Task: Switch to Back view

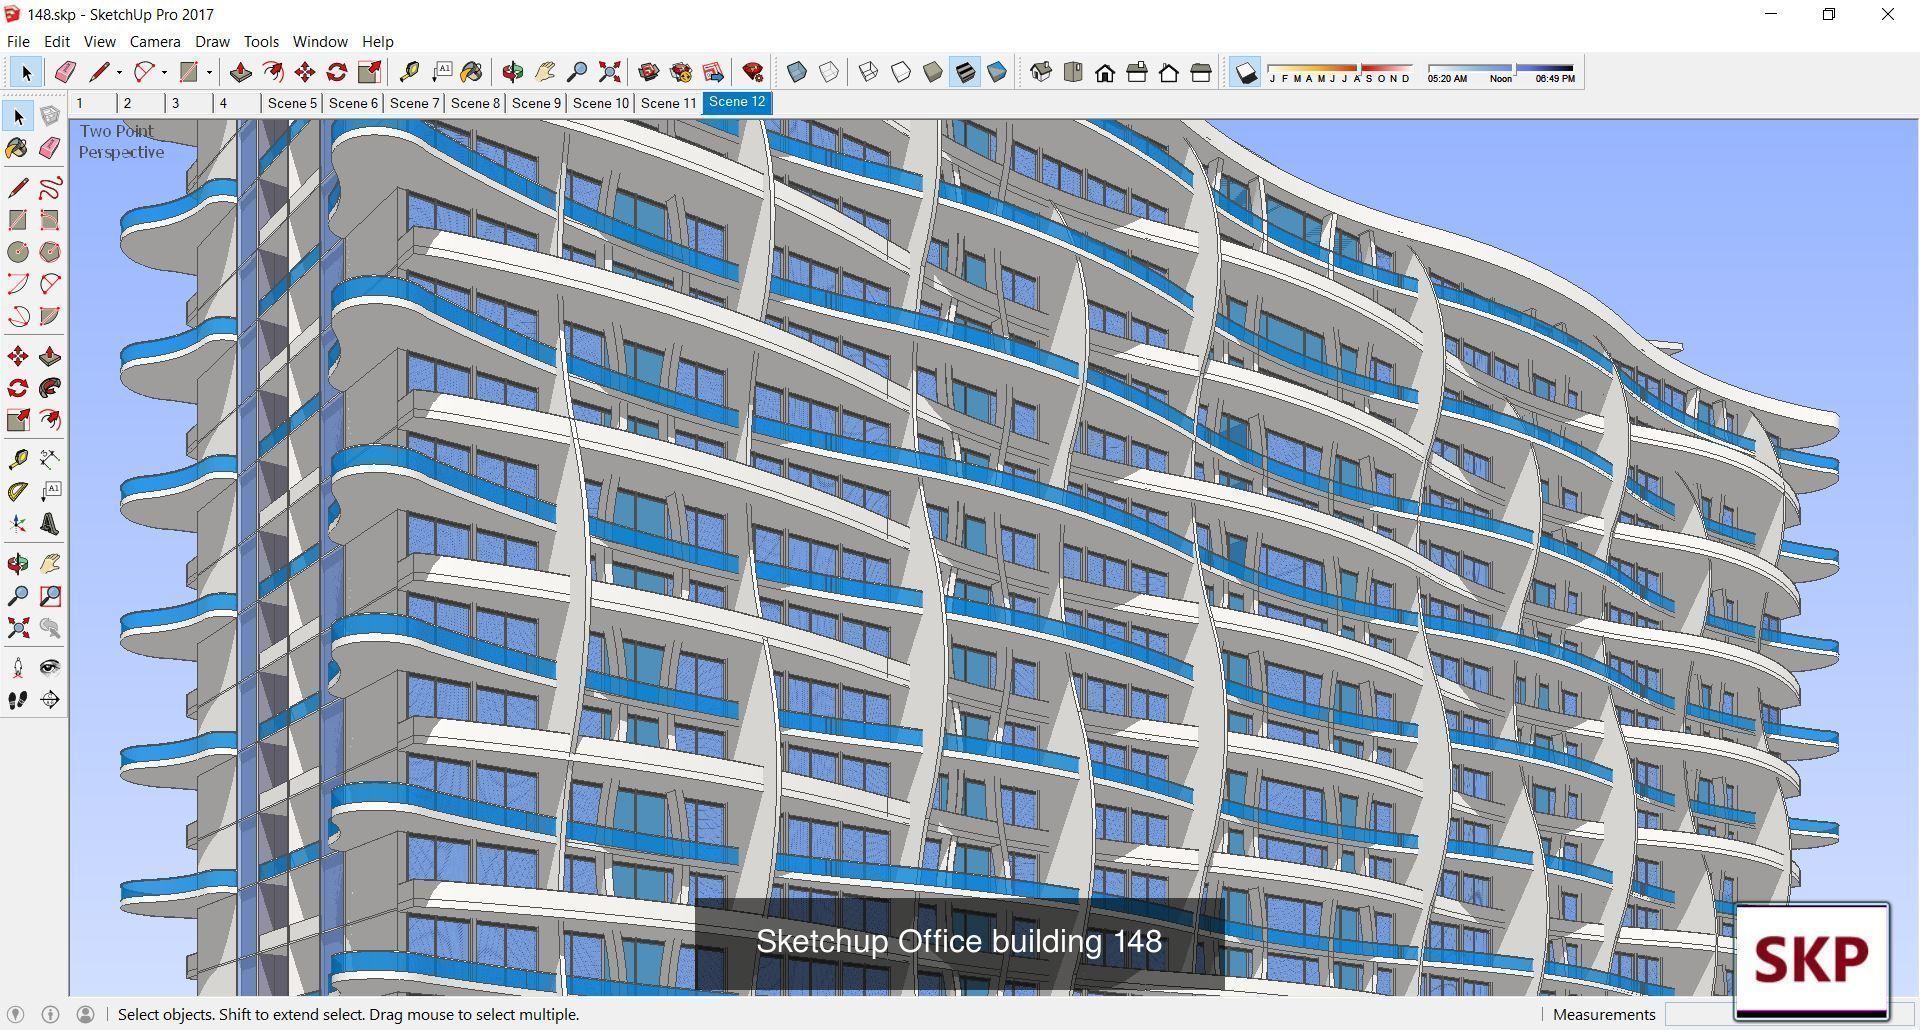Action: click(1169, 72)
